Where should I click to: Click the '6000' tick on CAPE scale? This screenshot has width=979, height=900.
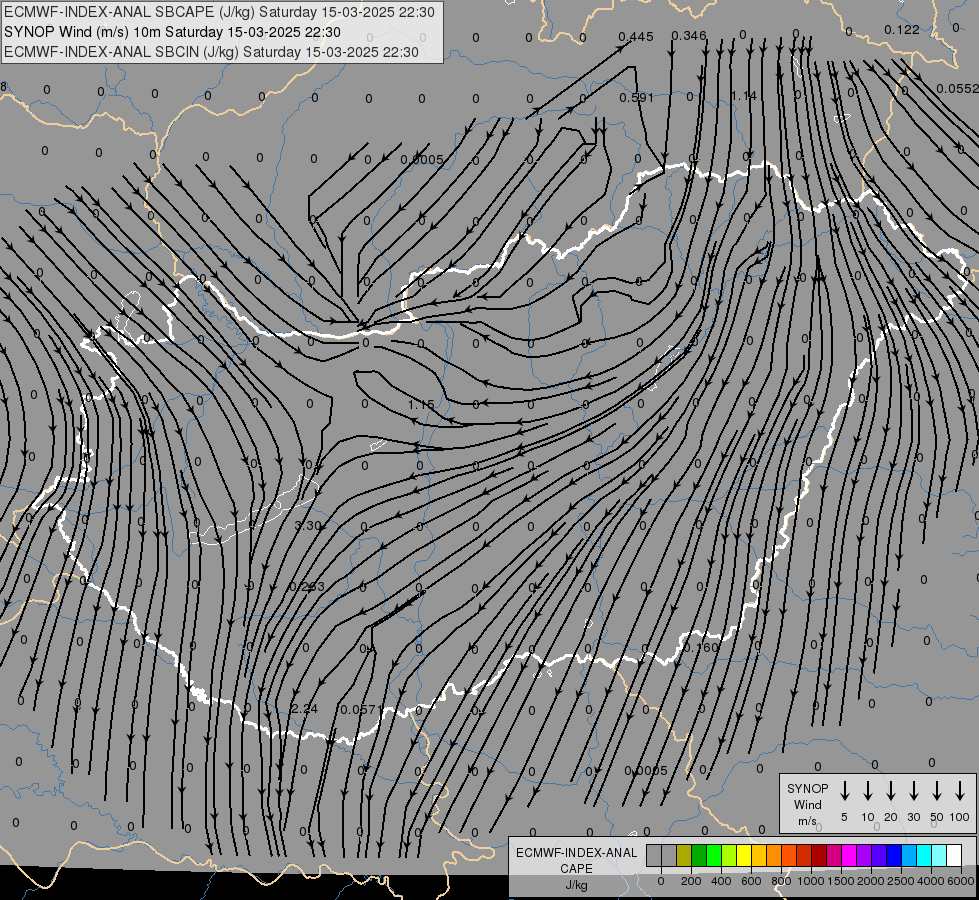pyautogui.click(x=961, y=881)
